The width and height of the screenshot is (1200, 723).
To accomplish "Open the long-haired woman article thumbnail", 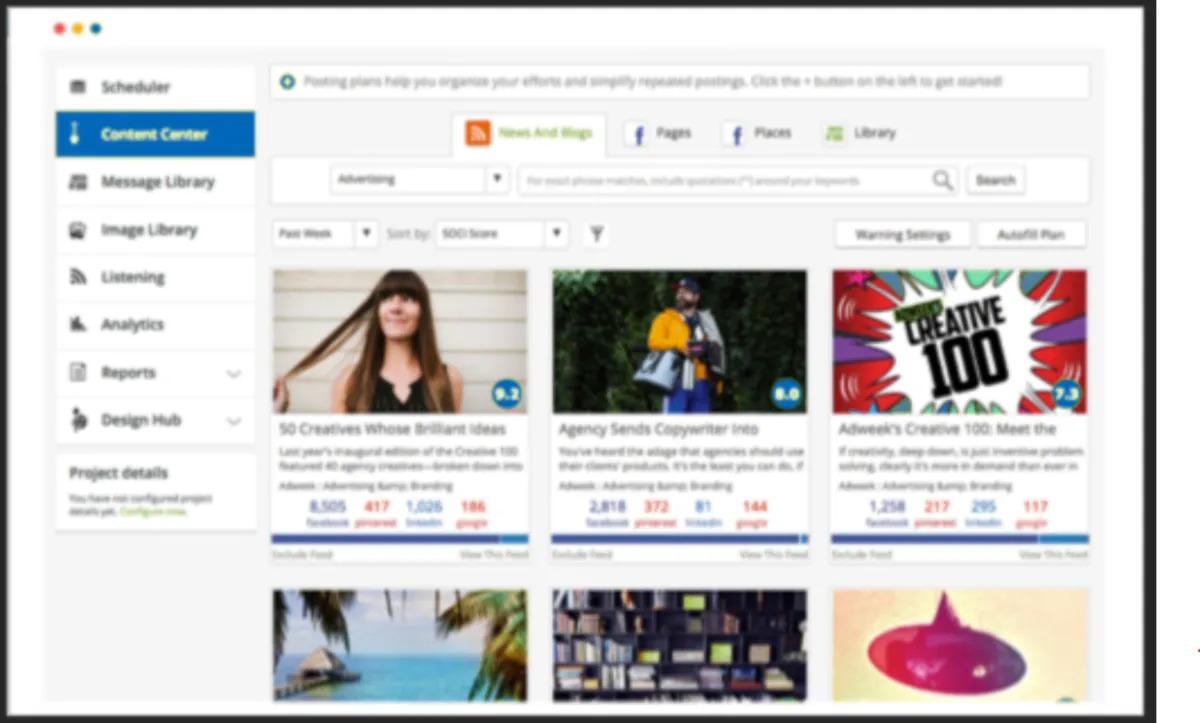I will pyautogui.click(x=400, y=341).
